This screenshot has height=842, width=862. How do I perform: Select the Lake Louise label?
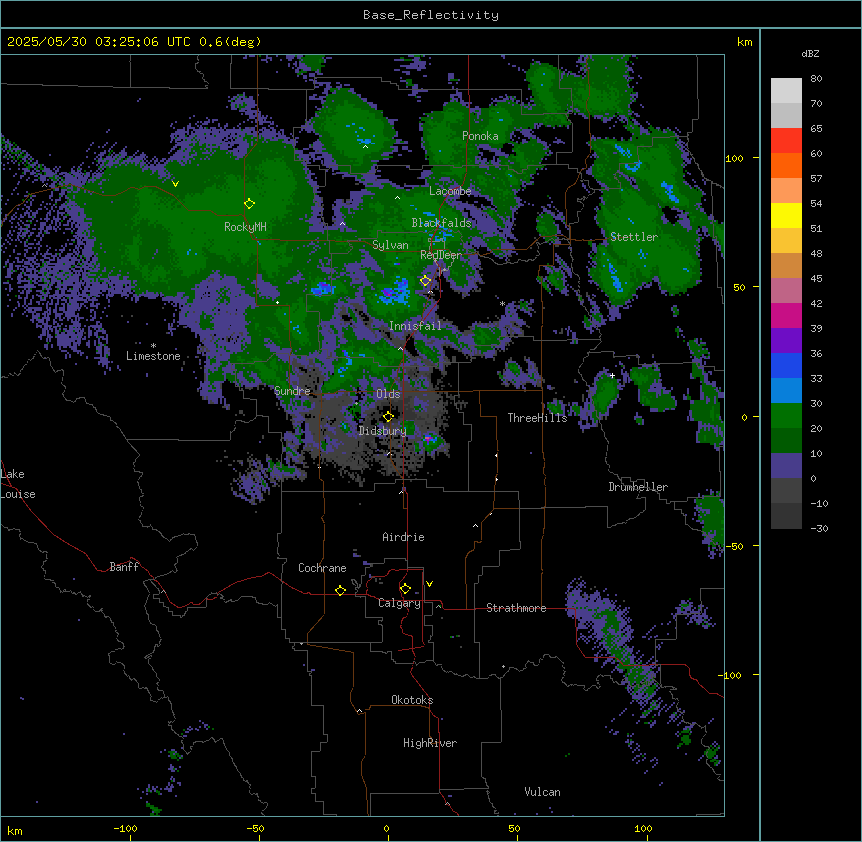tap(18, 484)
